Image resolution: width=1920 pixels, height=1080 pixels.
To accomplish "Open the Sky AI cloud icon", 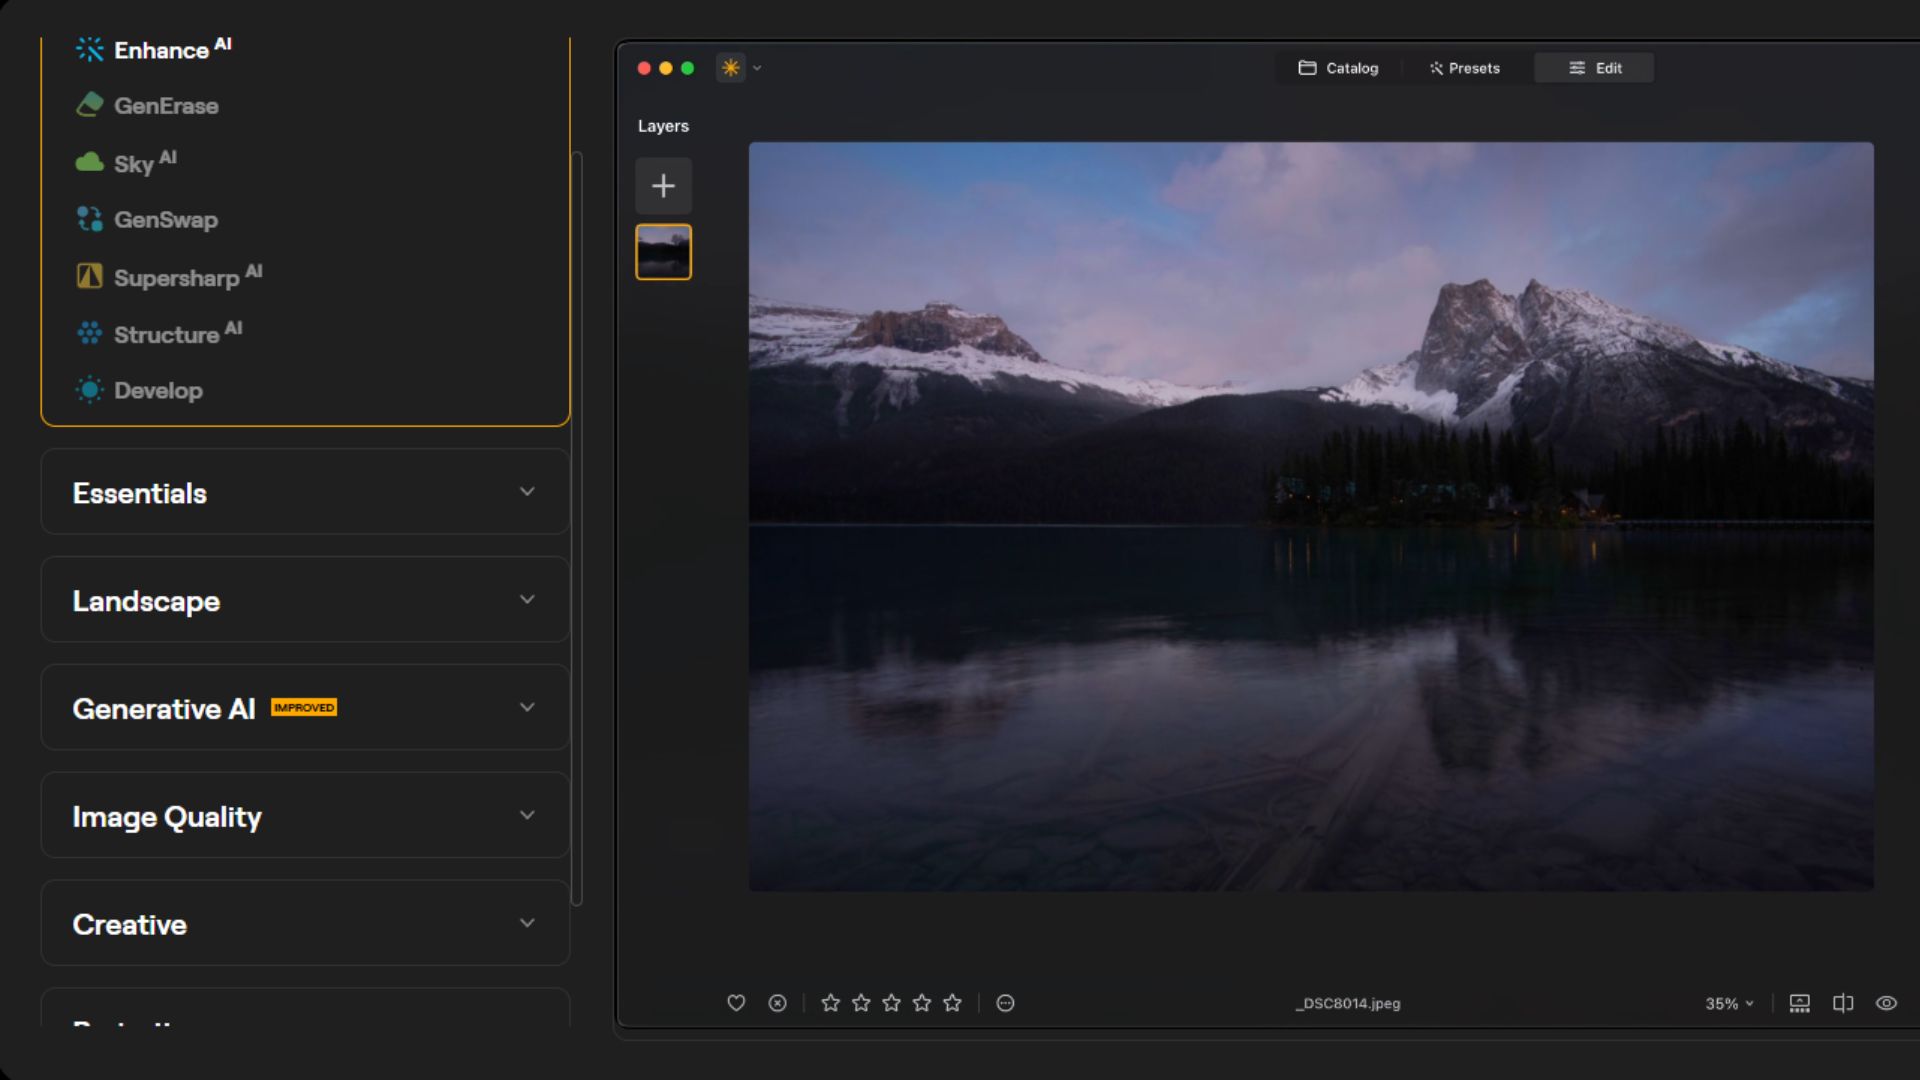I will click(90, 162).
